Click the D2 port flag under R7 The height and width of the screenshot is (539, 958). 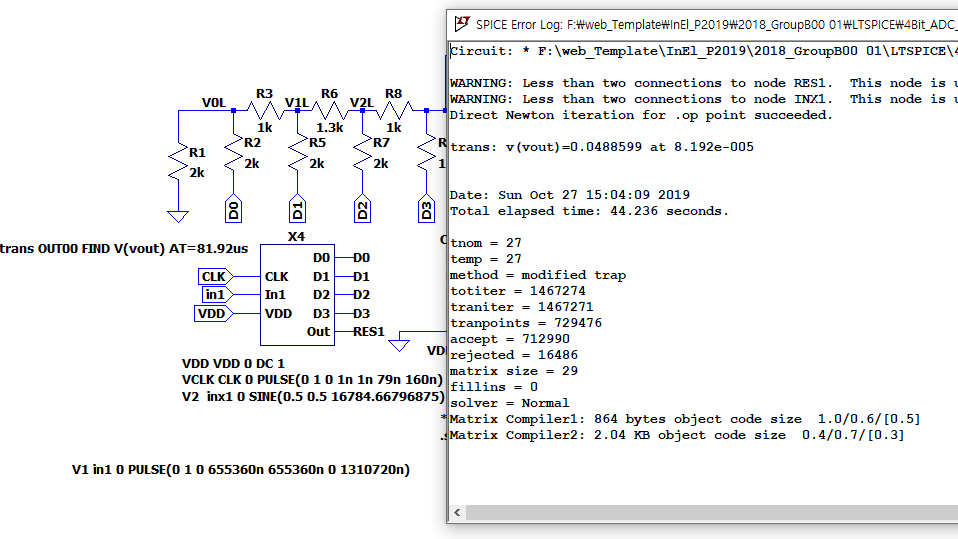(362, 208)
